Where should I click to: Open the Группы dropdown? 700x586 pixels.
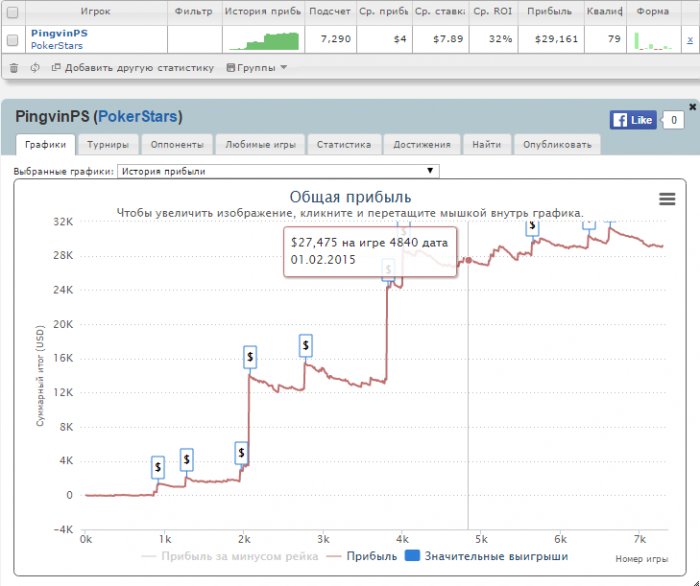pos(257,68)
